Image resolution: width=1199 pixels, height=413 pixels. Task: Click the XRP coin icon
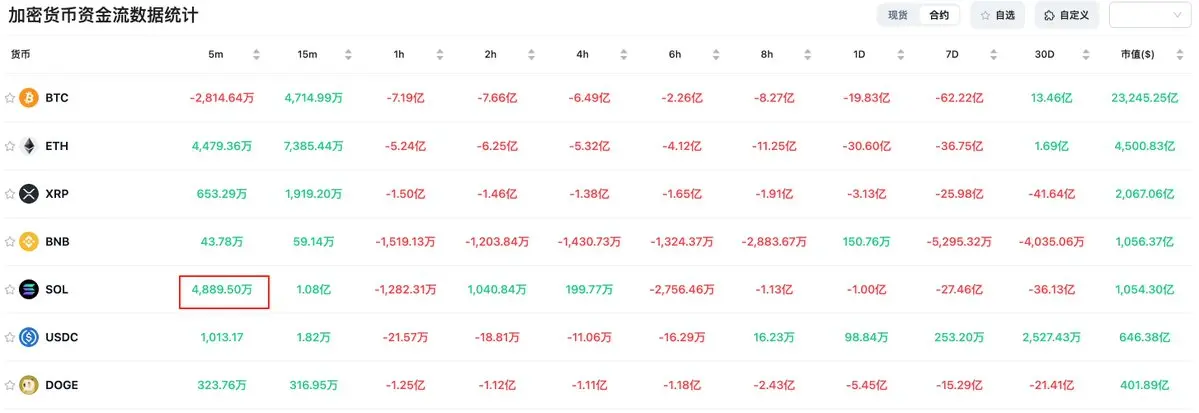29,193
